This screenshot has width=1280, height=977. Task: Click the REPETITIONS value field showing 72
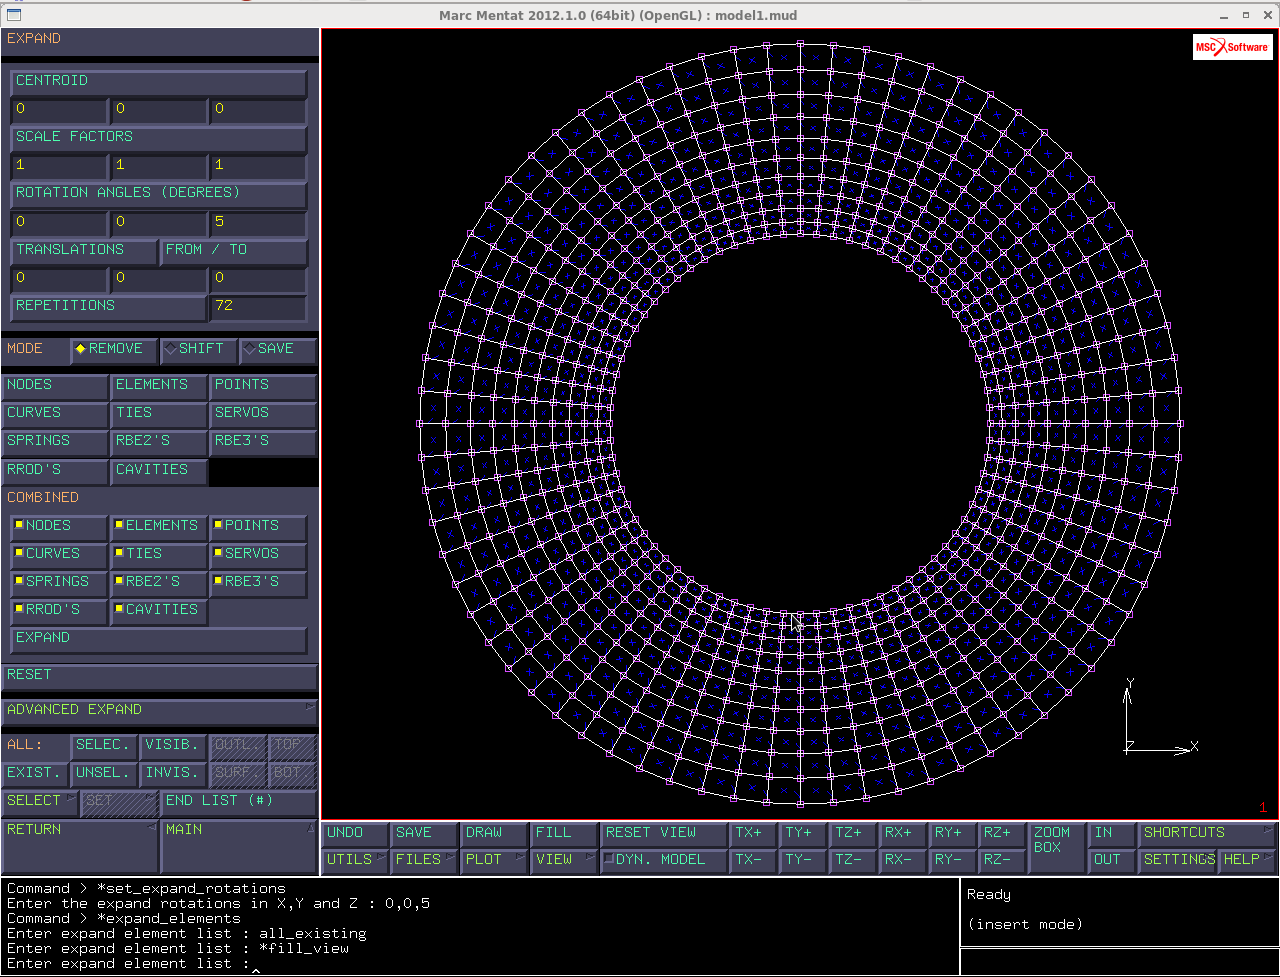(257, 306)
